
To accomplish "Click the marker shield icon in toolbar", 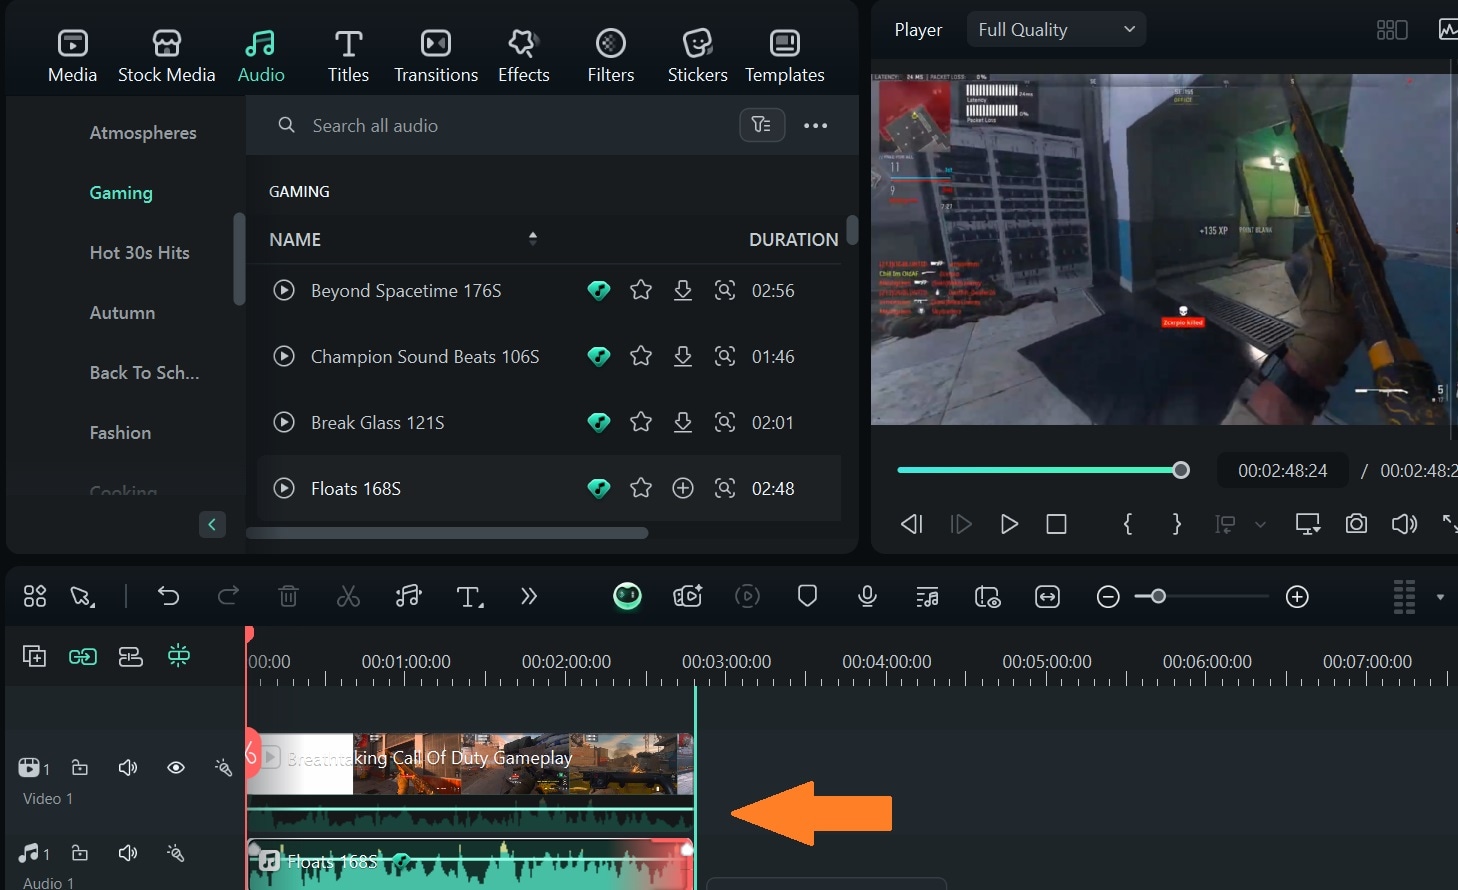I will (807, 596).
